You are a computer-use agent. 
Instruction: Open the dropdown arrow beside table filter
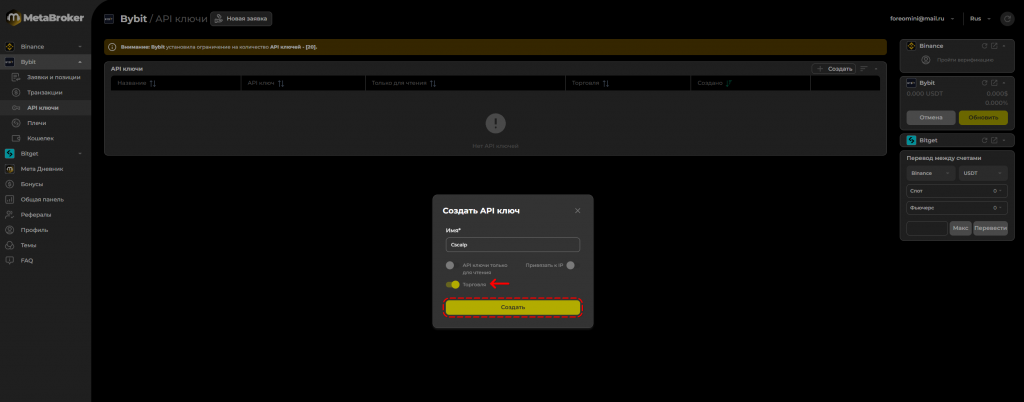point(876,69)
